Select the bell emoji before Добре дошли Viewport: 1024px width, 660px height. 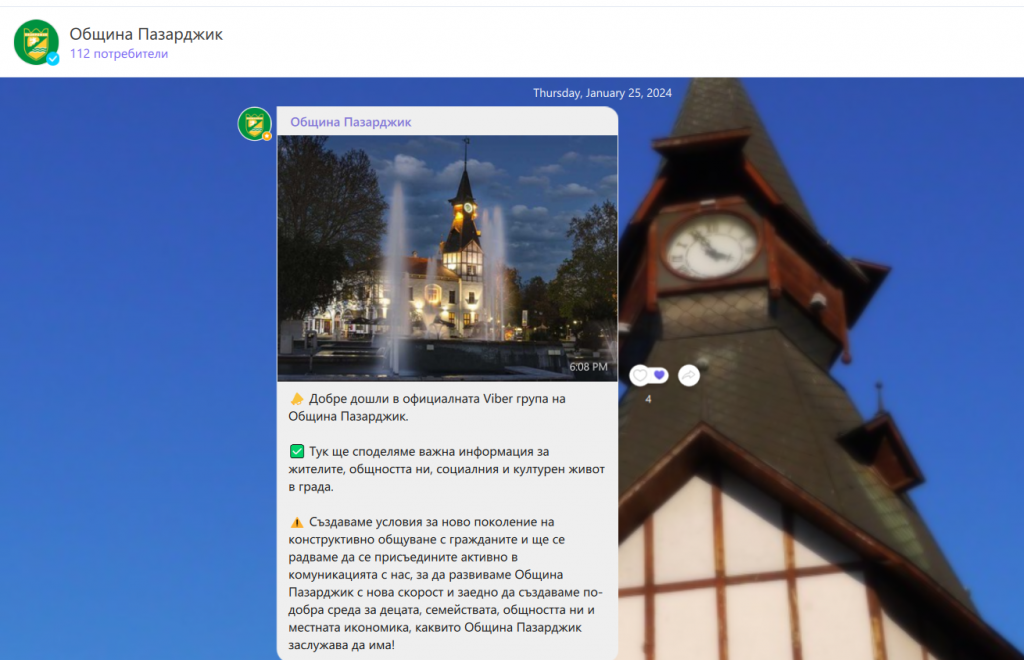click(297, 398)
